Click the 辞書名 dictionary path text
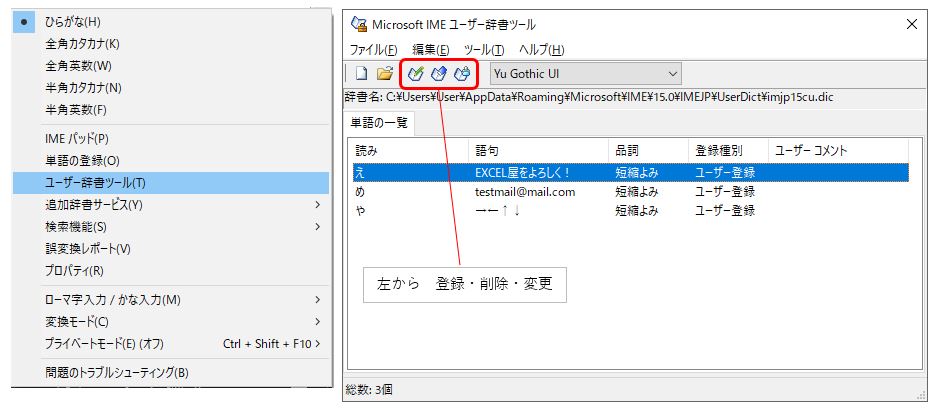 589,97
